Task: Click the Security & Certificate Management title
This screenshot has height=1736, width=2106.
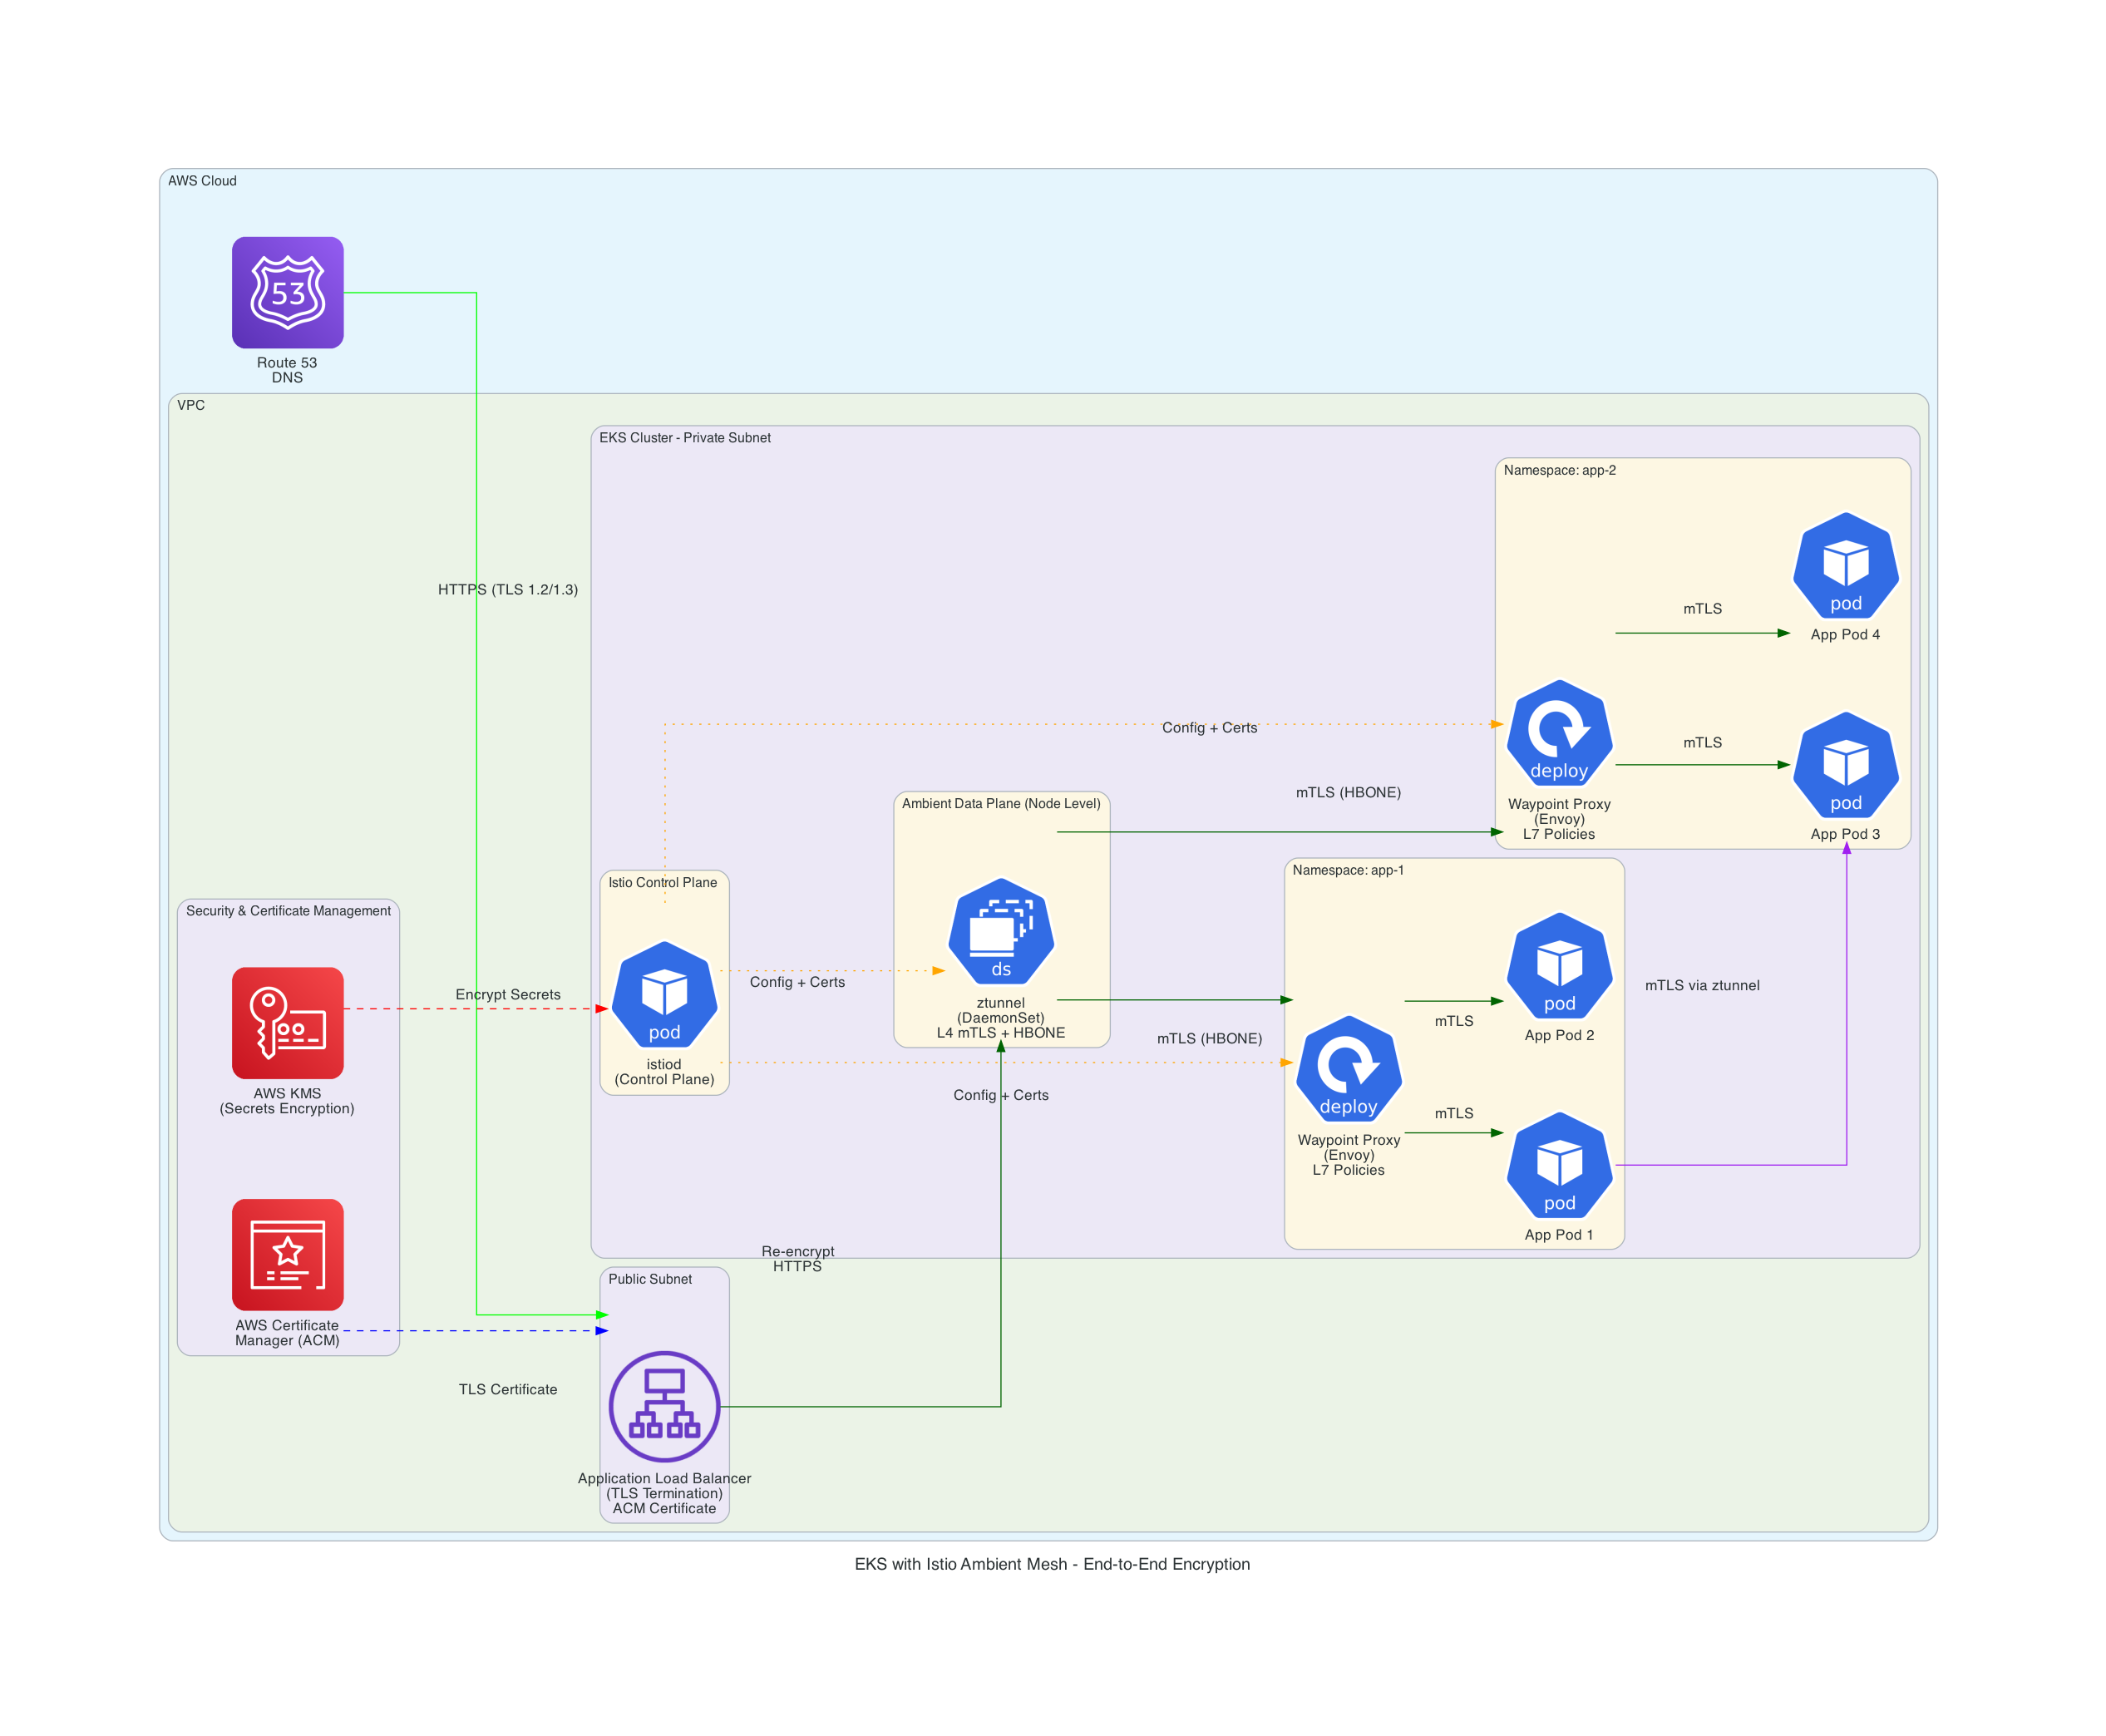Action: pyautogui.click(x=288, y=910)
